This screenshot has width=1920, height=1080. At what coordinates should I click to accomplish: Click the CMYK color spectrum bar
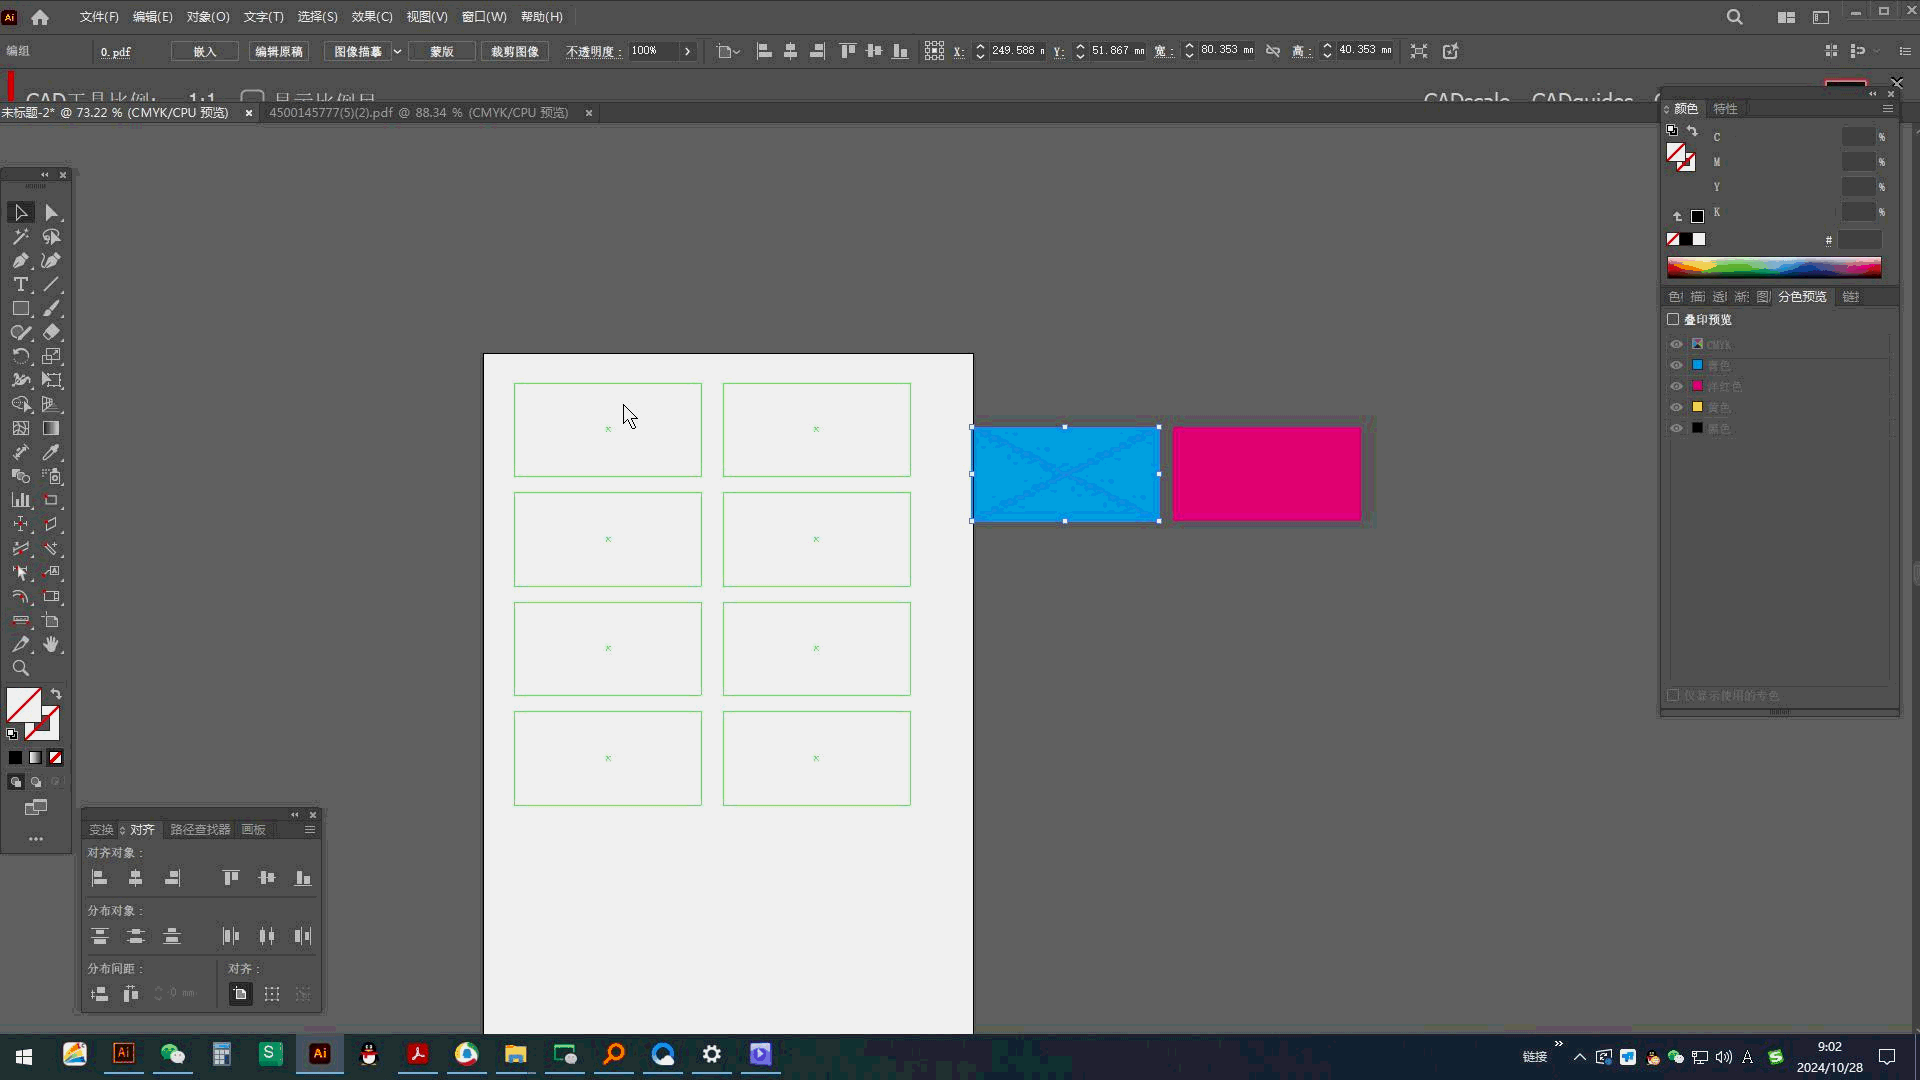coord(1774,267)
